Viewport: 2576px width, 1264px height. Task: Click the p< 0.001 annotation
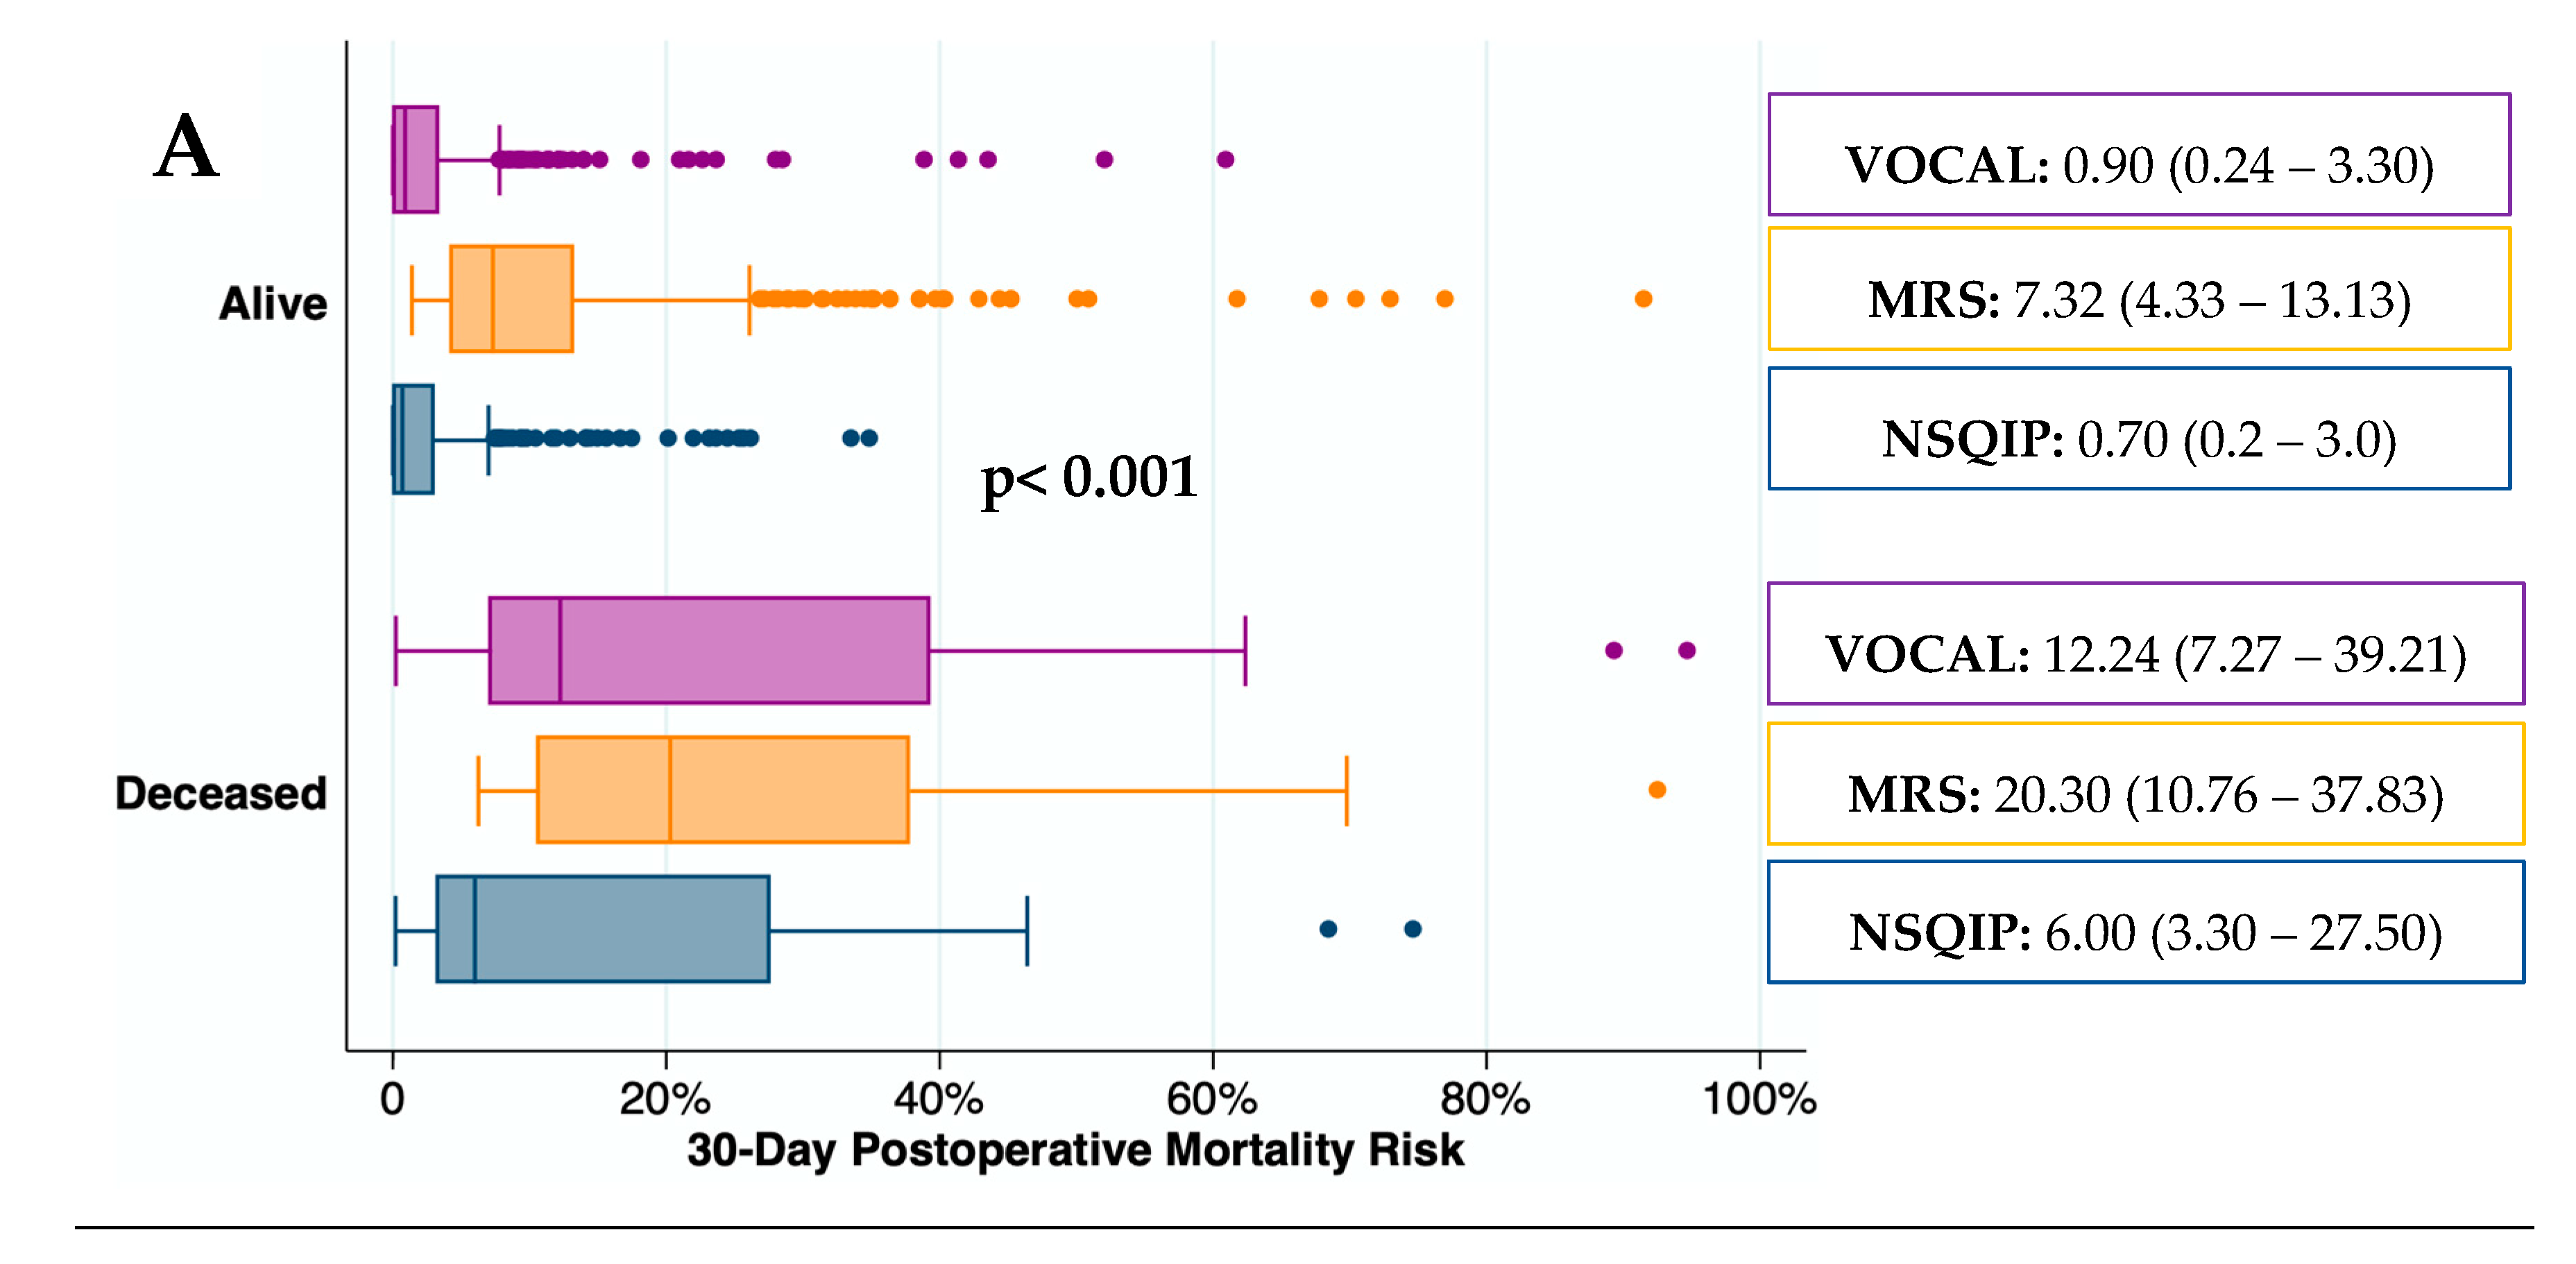[x=1089, y=478]
